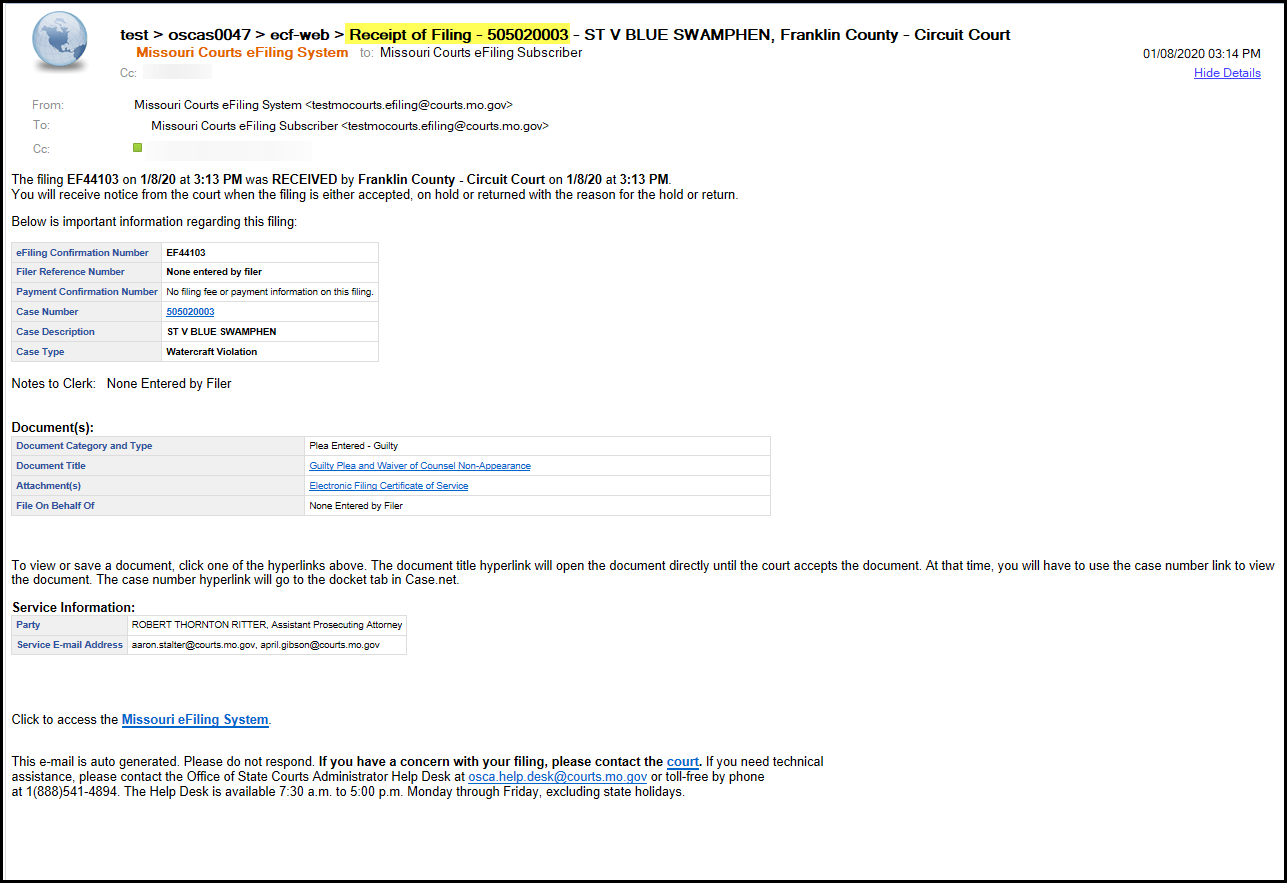This screenshot has height=883, width=1287.
Task: Select 'None Entered by Filer' in File On Behalf Of row
Action: [538, 506]
